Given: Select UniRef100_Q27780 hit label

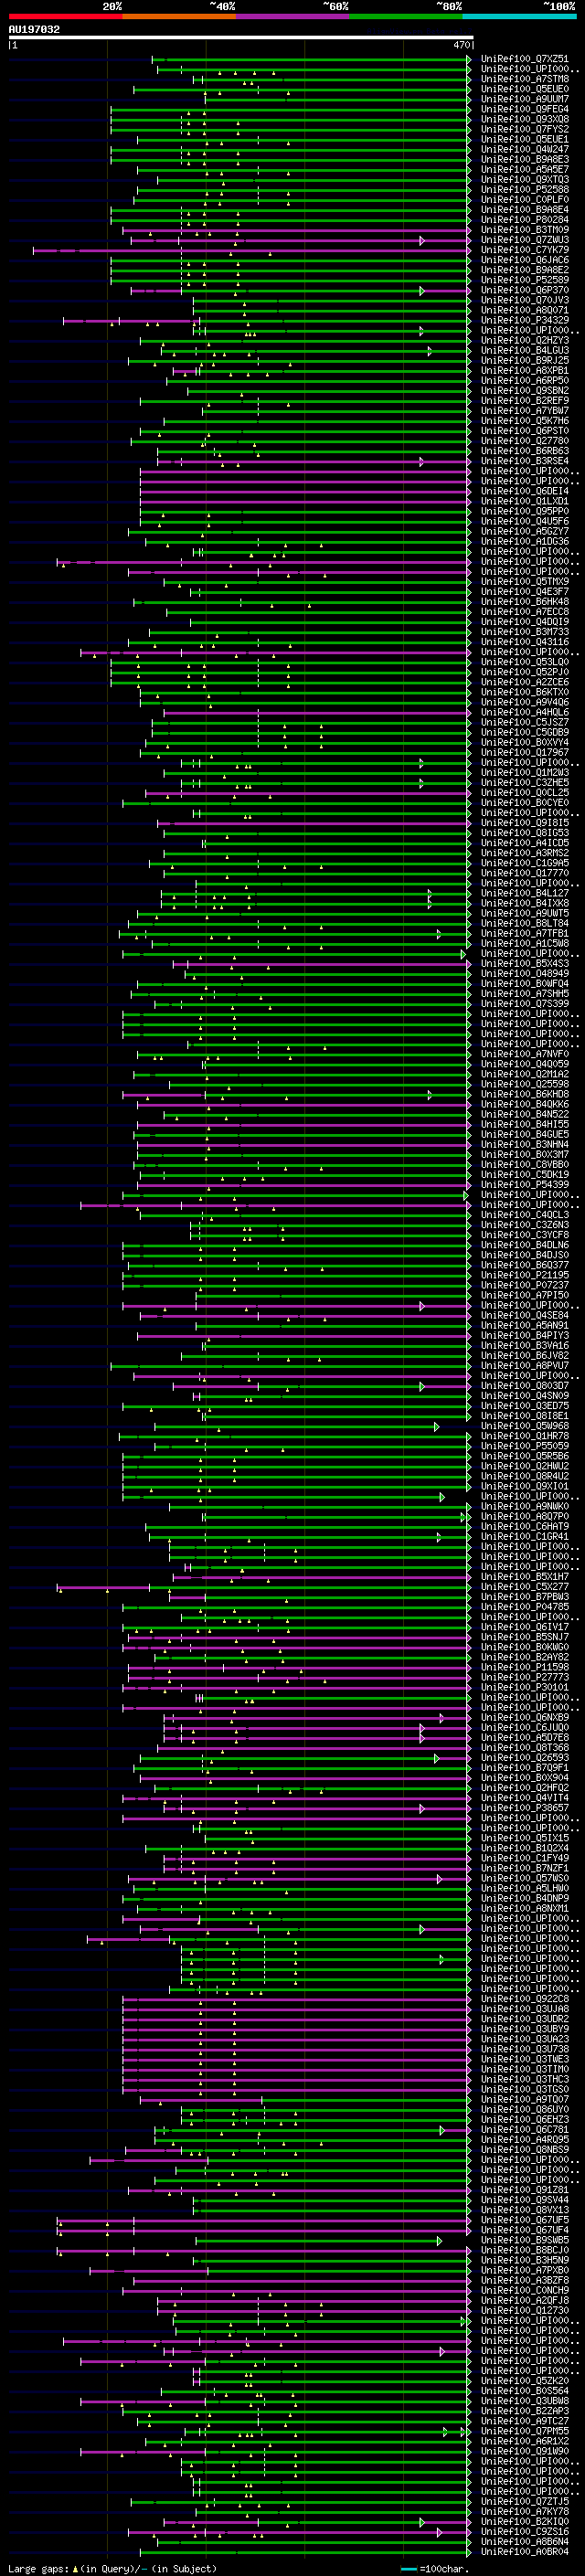Looking at the screenshot, I should [525, 441].
